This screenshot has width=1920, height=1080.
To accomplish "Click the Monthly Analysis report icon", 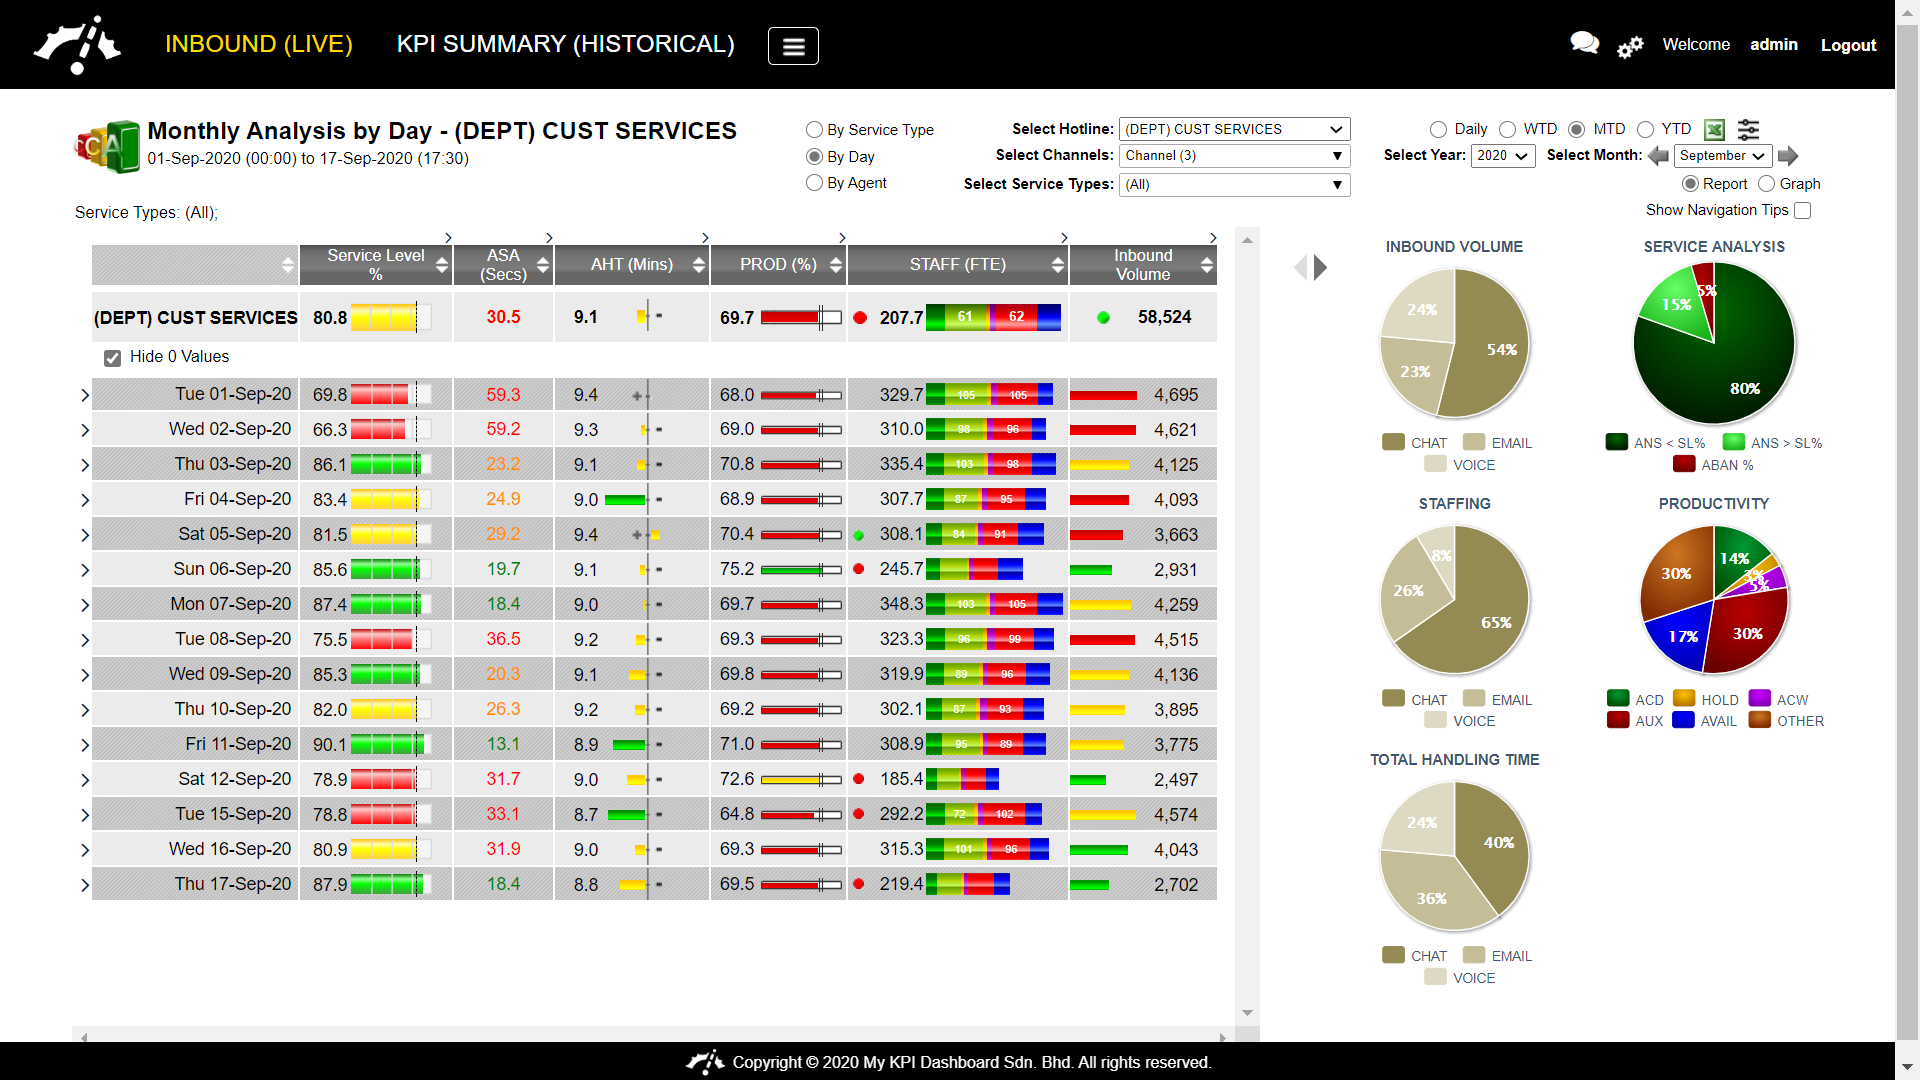I will pos(108,147).
